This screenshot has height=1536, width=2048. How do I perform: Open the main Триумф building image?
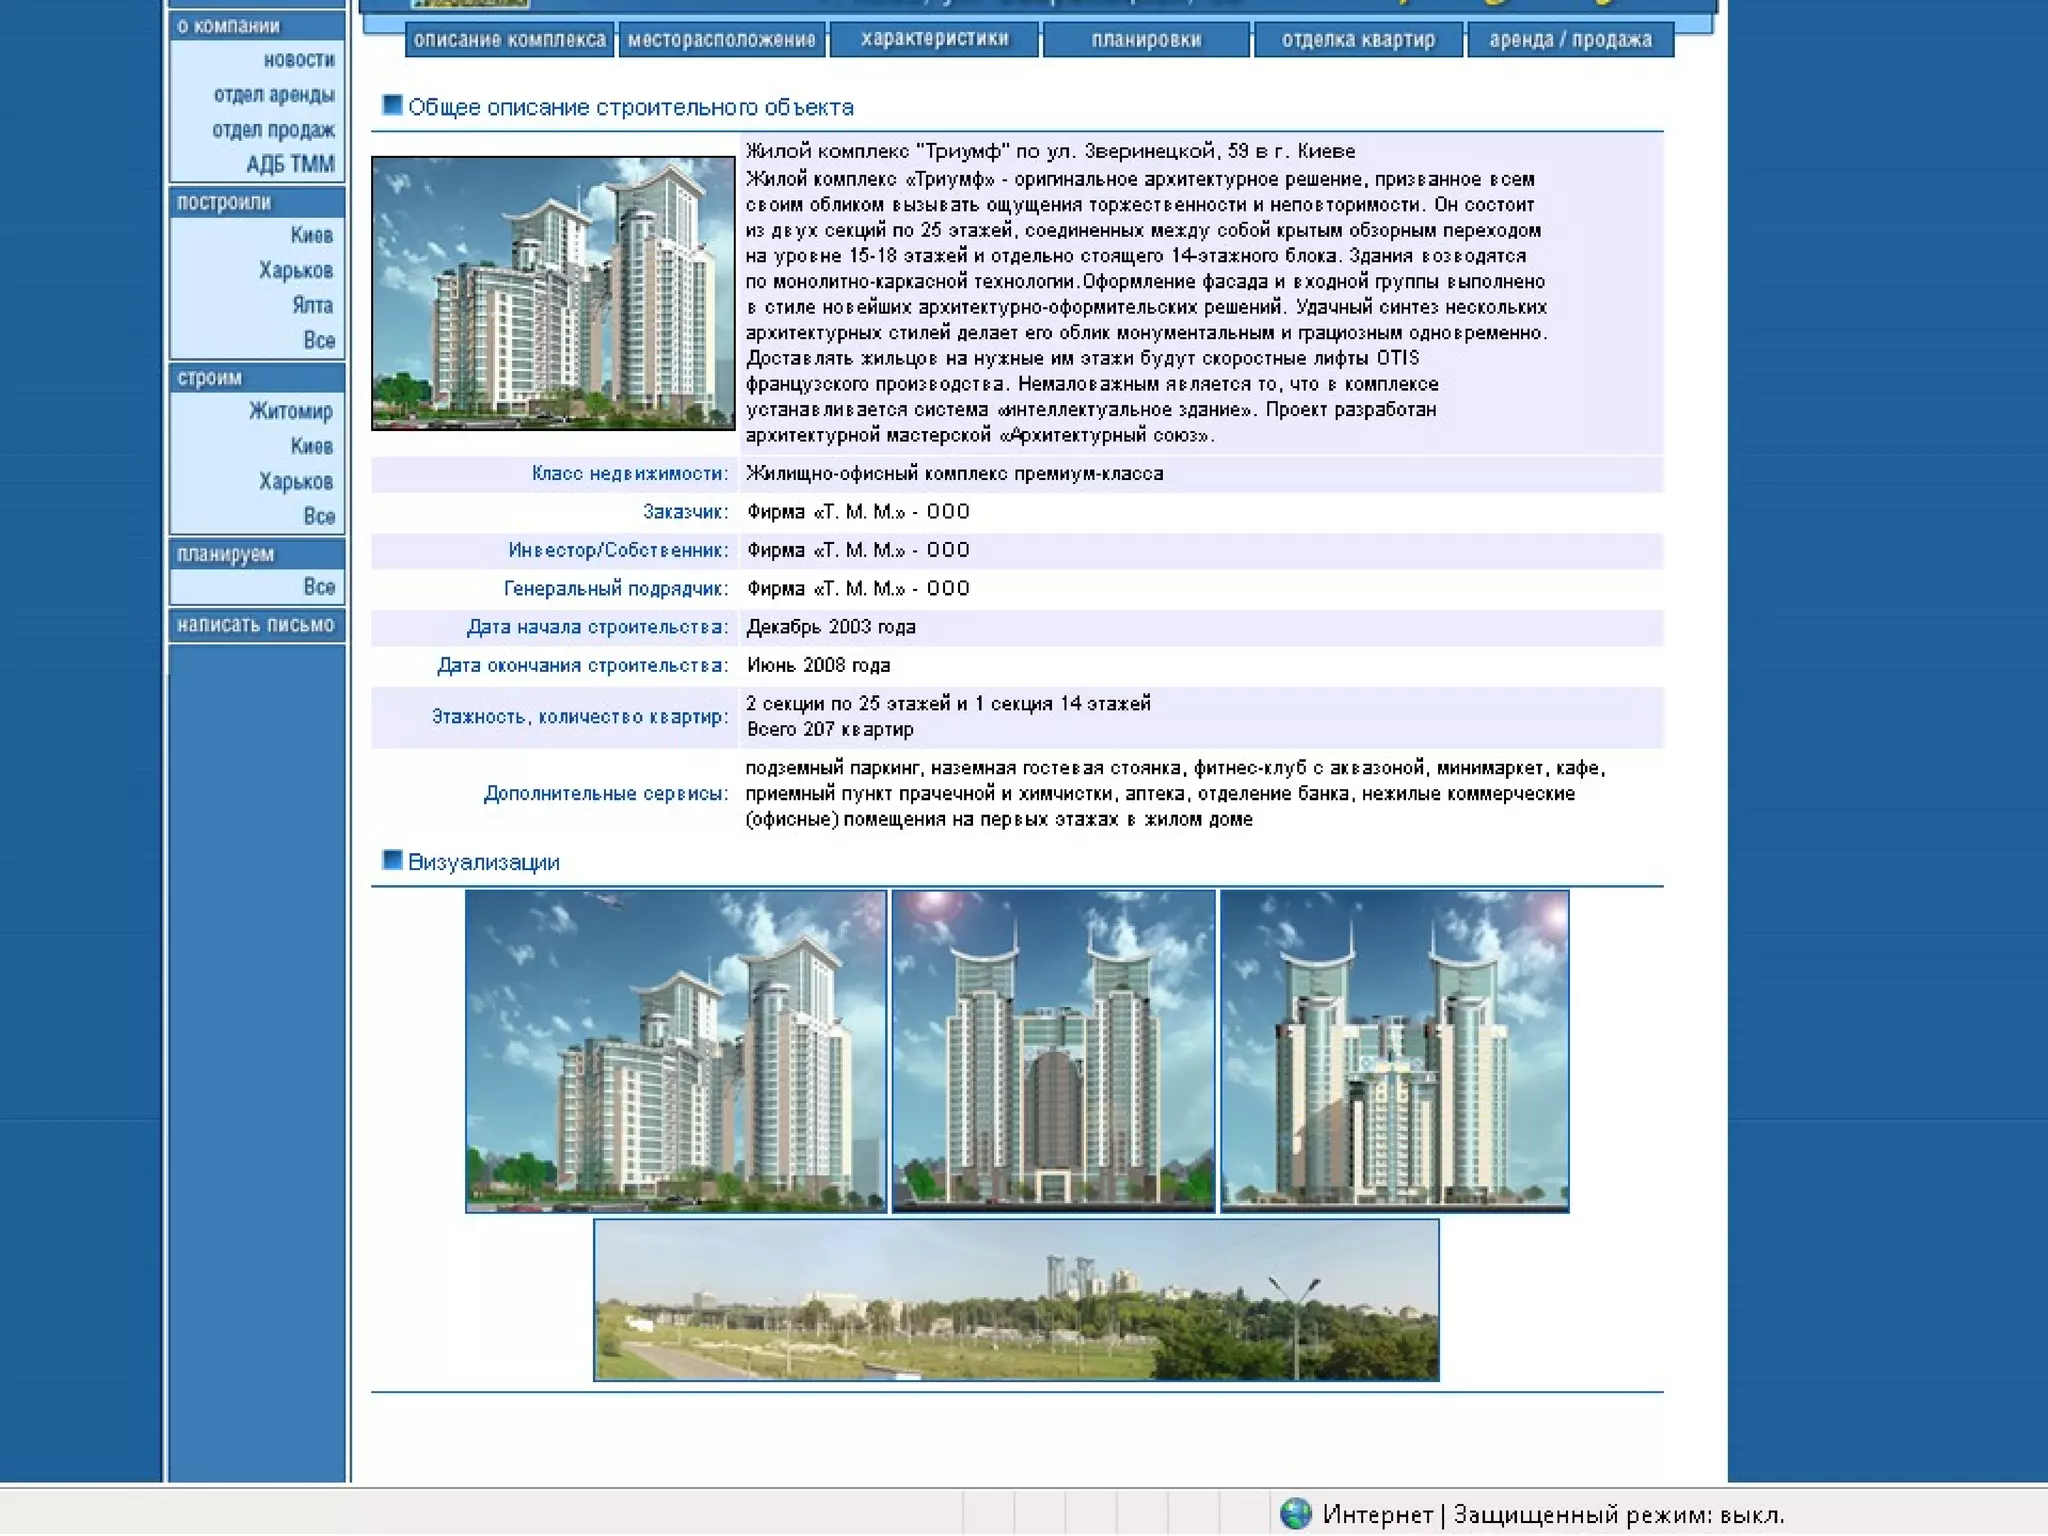tap(553, 293)
